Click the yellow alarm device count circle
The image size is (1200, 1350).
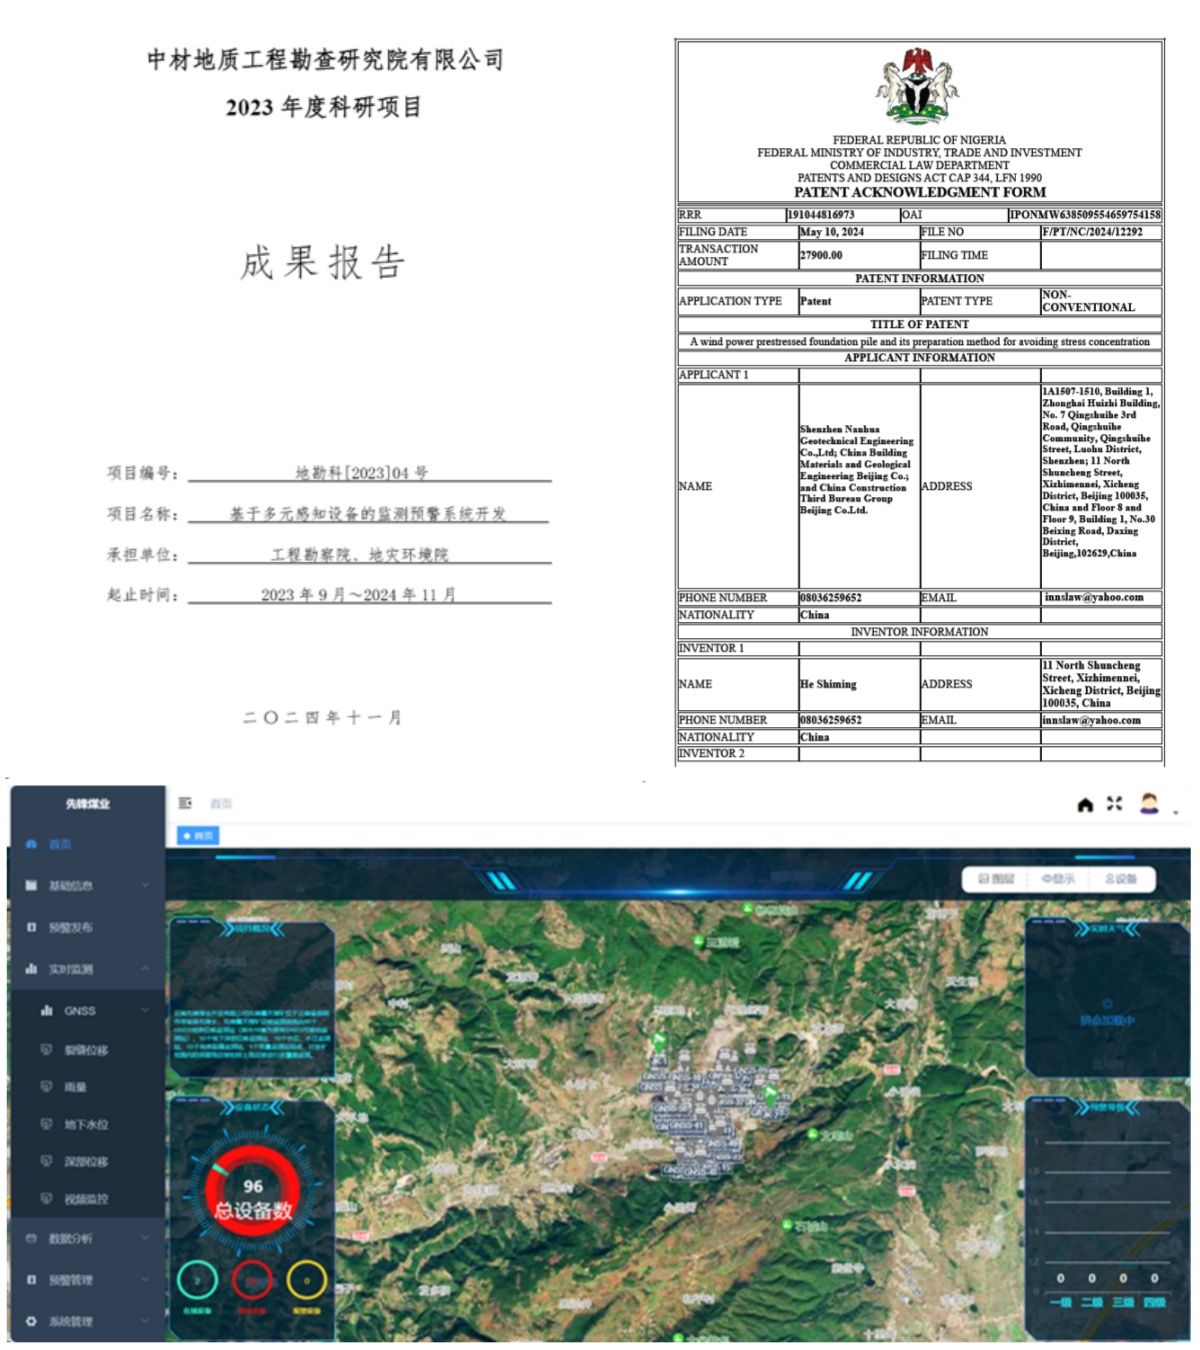[306, 1281]
